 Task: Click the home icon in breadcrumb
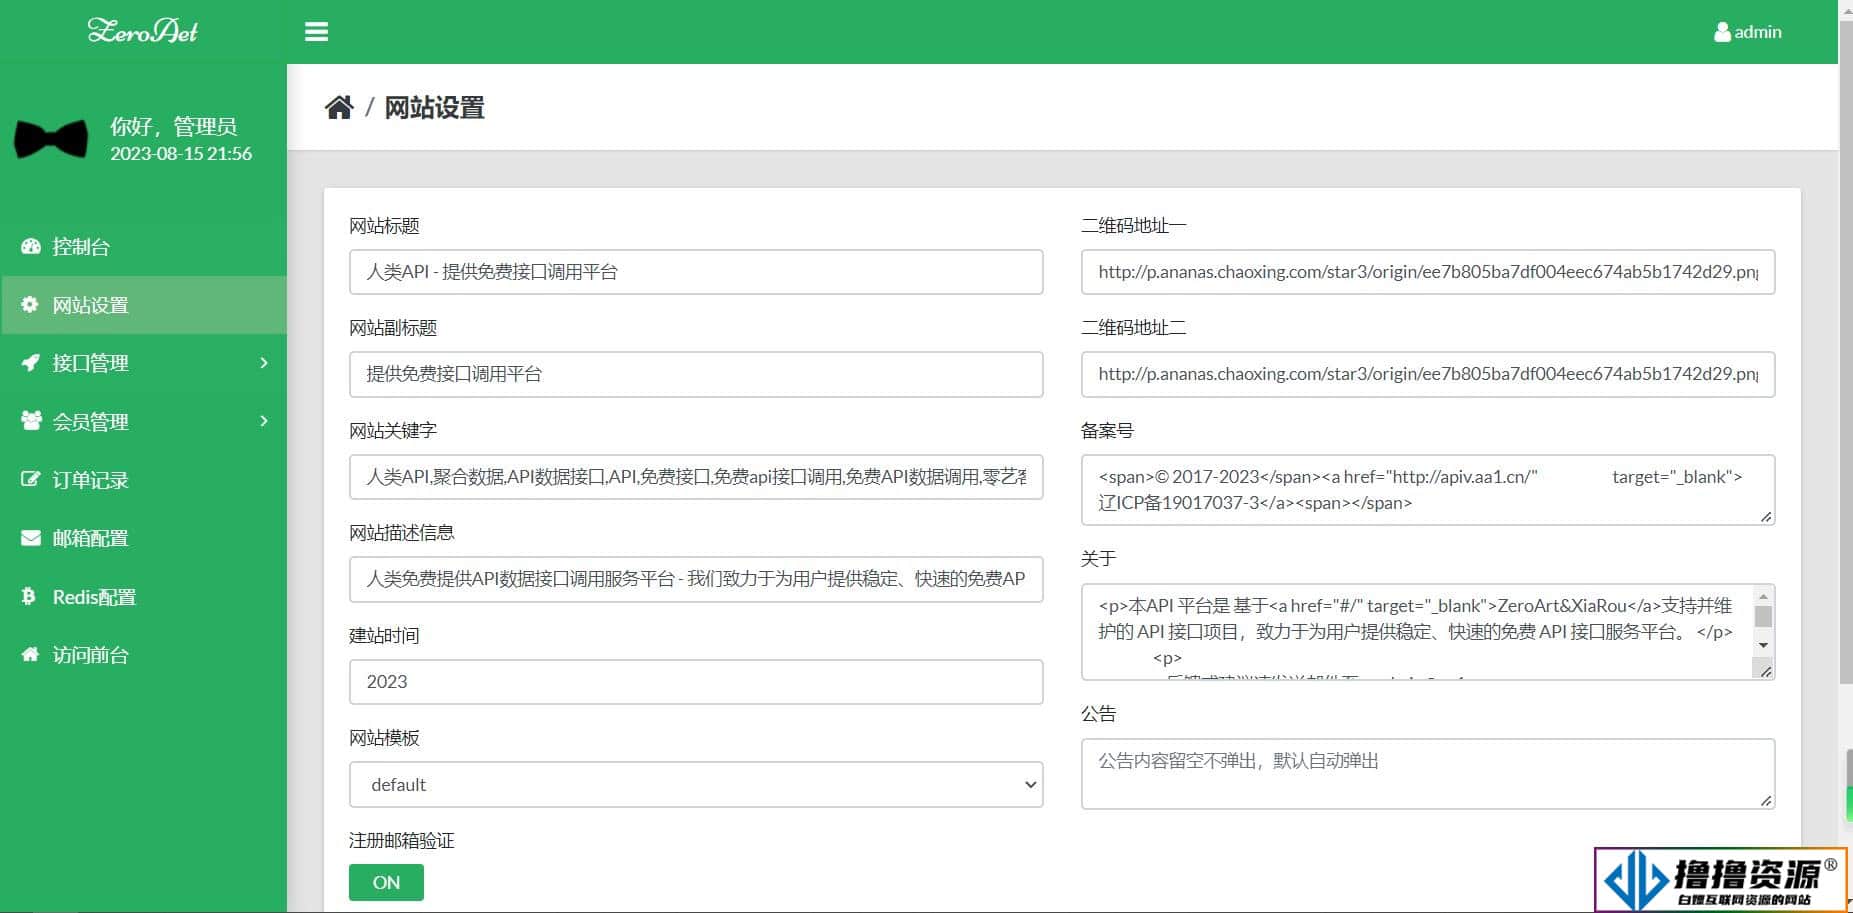click(x=339, y=107)
